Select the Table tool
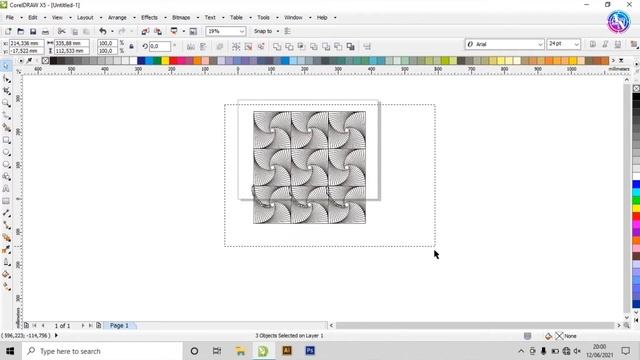The height and width of the screenshot is (360, 640). pyautogui.click(x=6, y=201)
